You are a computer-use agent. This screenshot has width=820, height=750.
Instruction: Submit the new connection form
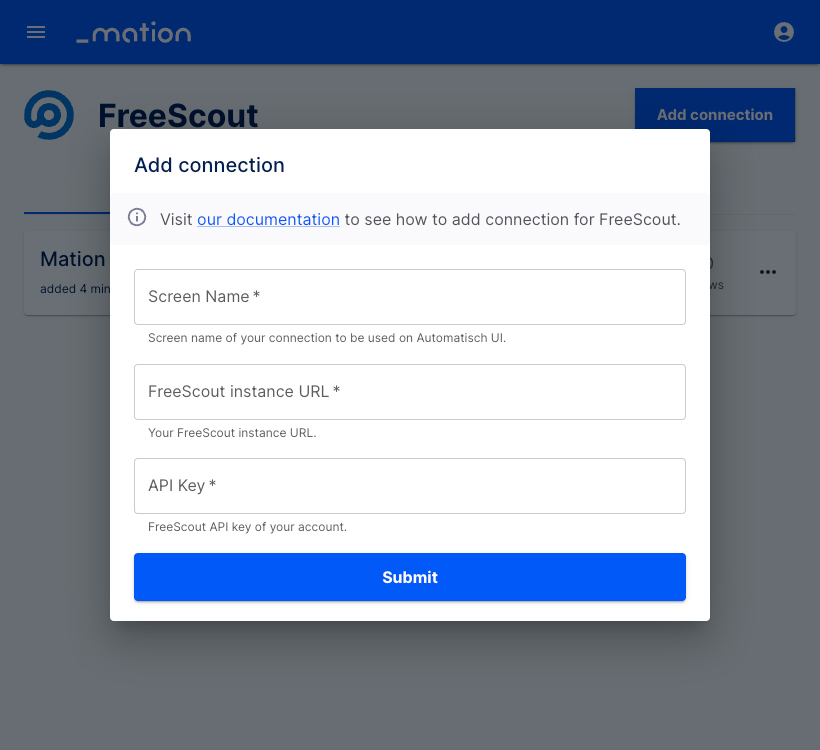tap(409, 577)
